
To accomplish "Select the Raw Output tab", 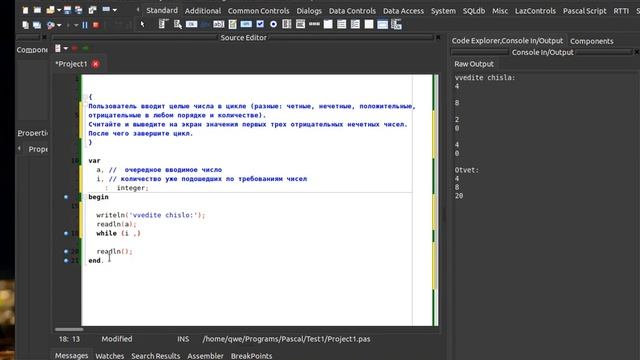I will coord(474,64).
